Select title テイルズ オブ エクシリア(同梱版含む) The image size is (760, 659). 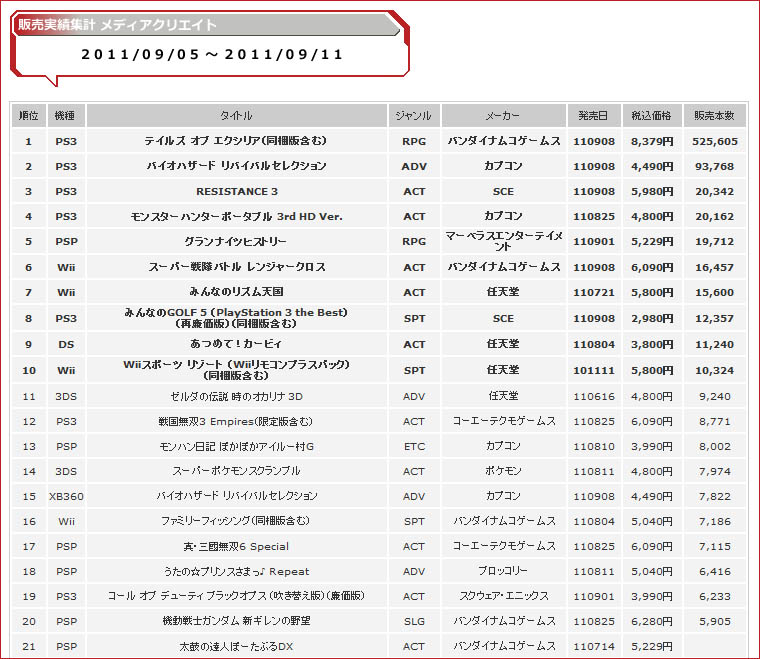[x=236, y=141]
